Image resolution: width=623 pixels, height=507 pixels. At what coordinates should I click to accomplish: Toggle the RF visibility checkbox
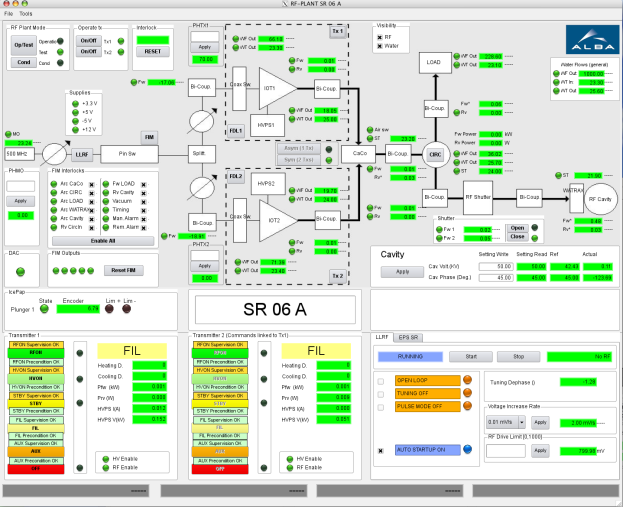378,36
